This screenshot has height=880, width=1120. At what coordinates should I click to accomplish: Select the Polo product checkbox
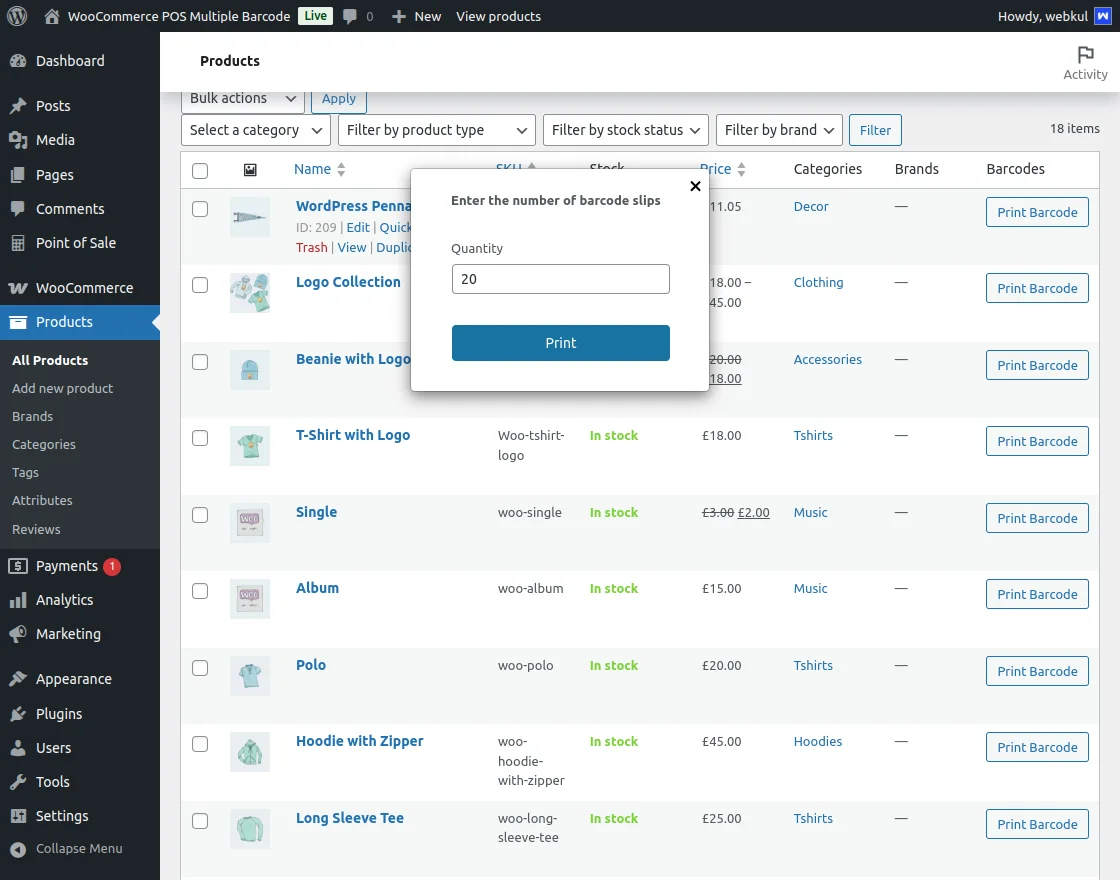(x=200, y=668)
